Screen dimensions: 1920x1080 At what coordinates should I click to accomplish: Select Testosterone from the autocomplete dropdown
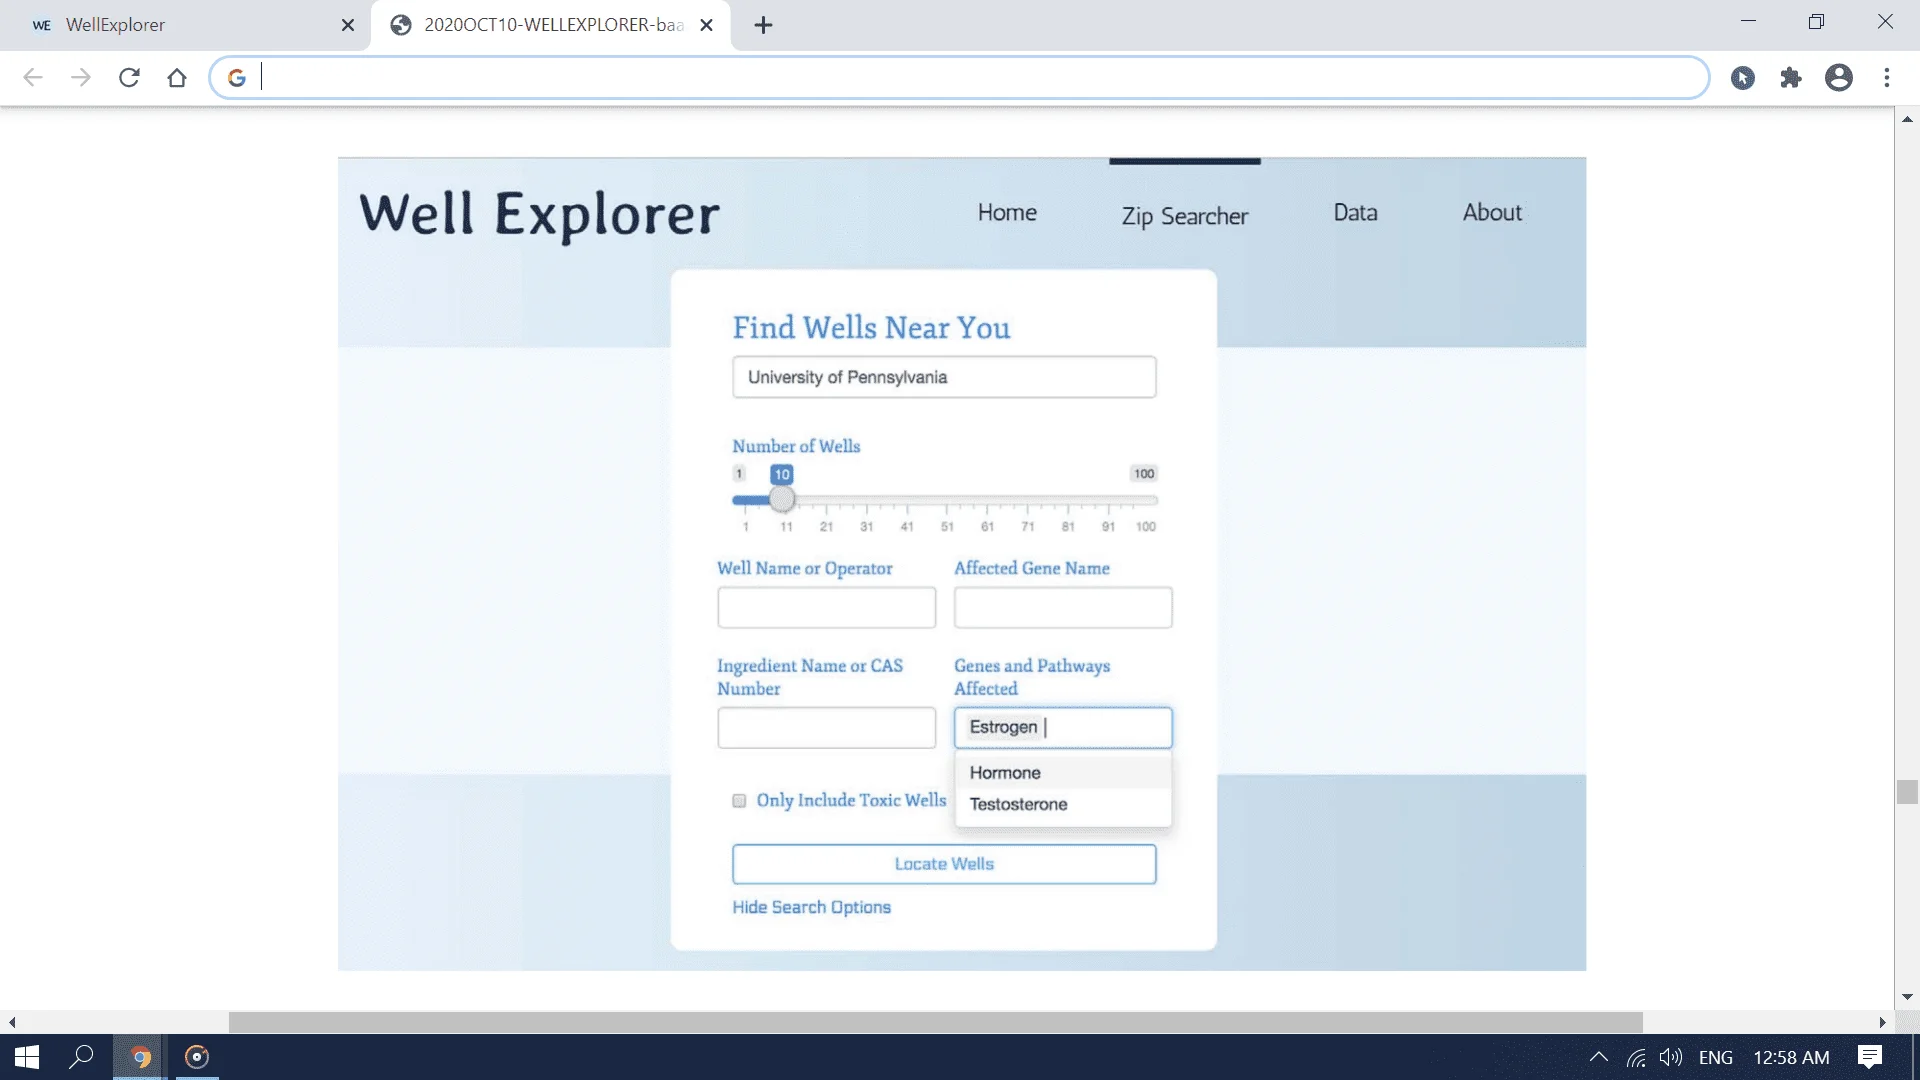click(1019, 803)
